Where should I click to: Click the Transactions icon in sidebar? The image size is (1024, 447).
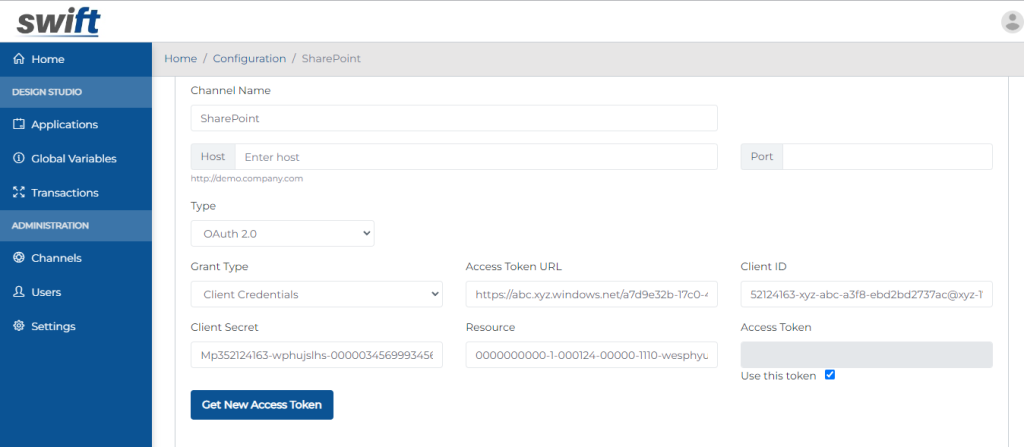click(x=18, y=192)
